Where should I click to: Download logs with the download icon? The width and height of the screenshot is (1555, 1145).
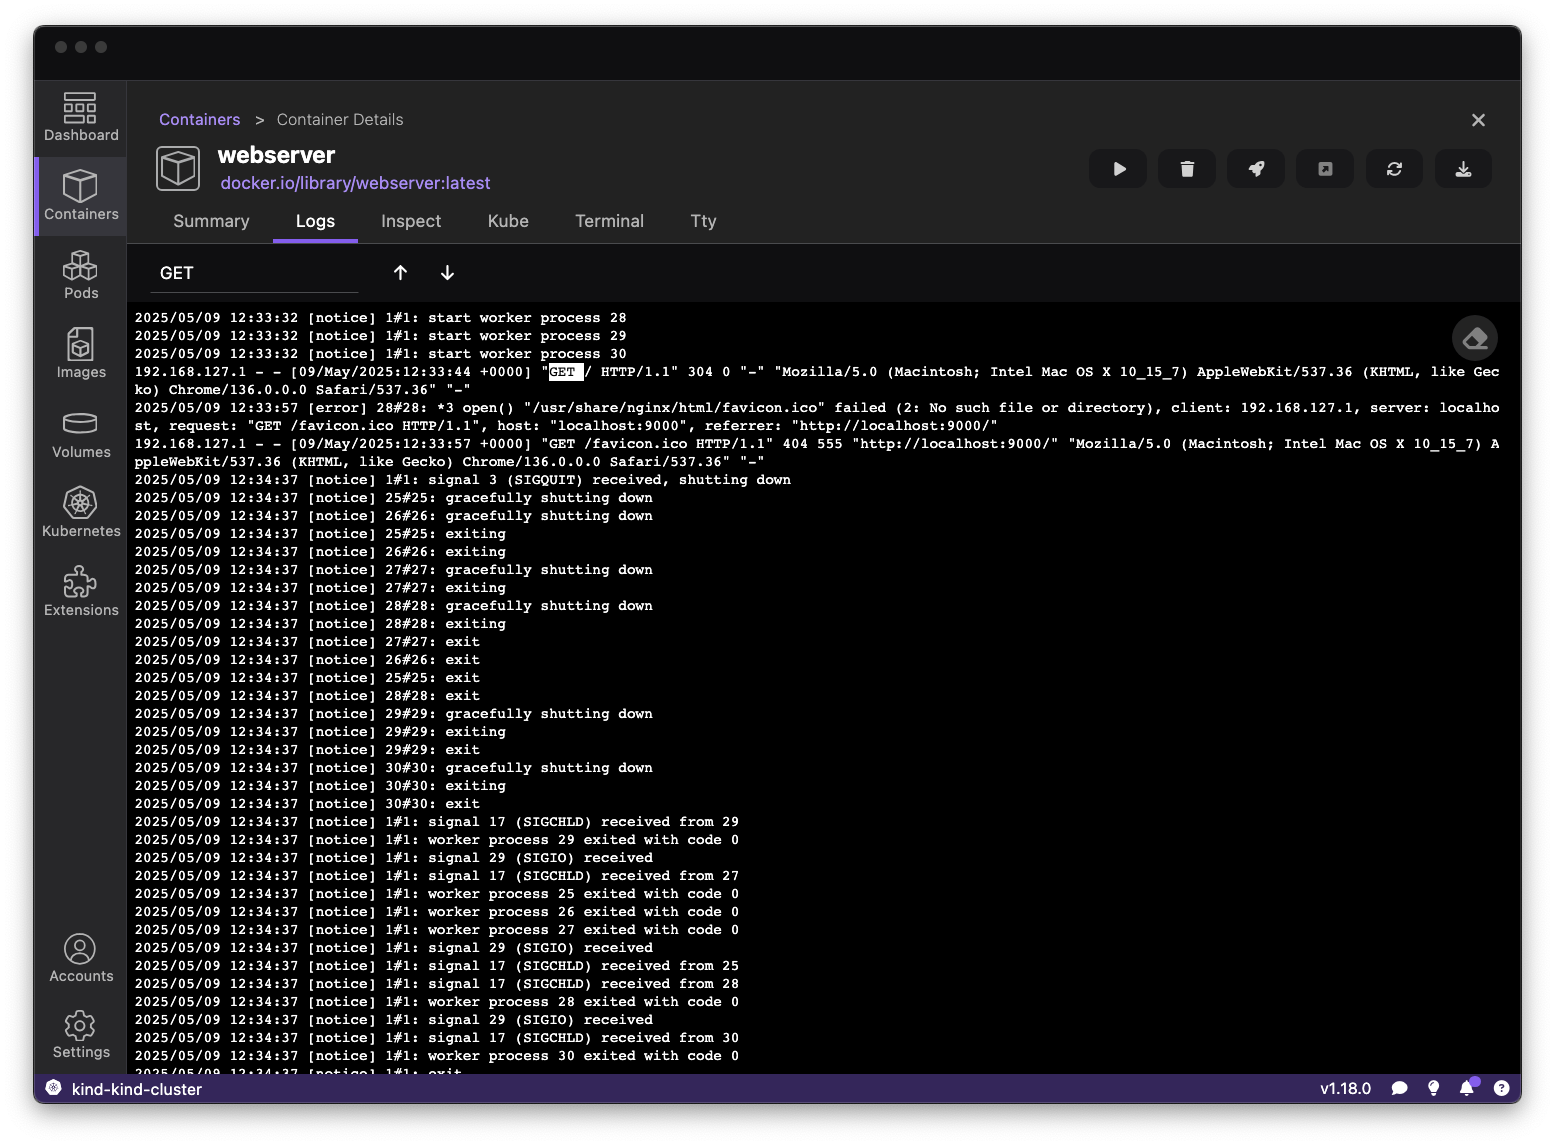coord(1463,168)
